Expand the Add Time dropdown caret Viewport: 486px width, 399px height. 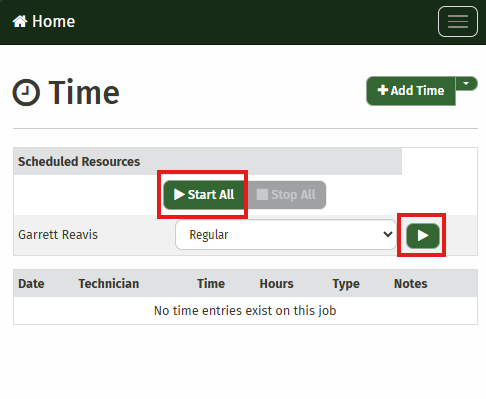click(x=466, y=84)
